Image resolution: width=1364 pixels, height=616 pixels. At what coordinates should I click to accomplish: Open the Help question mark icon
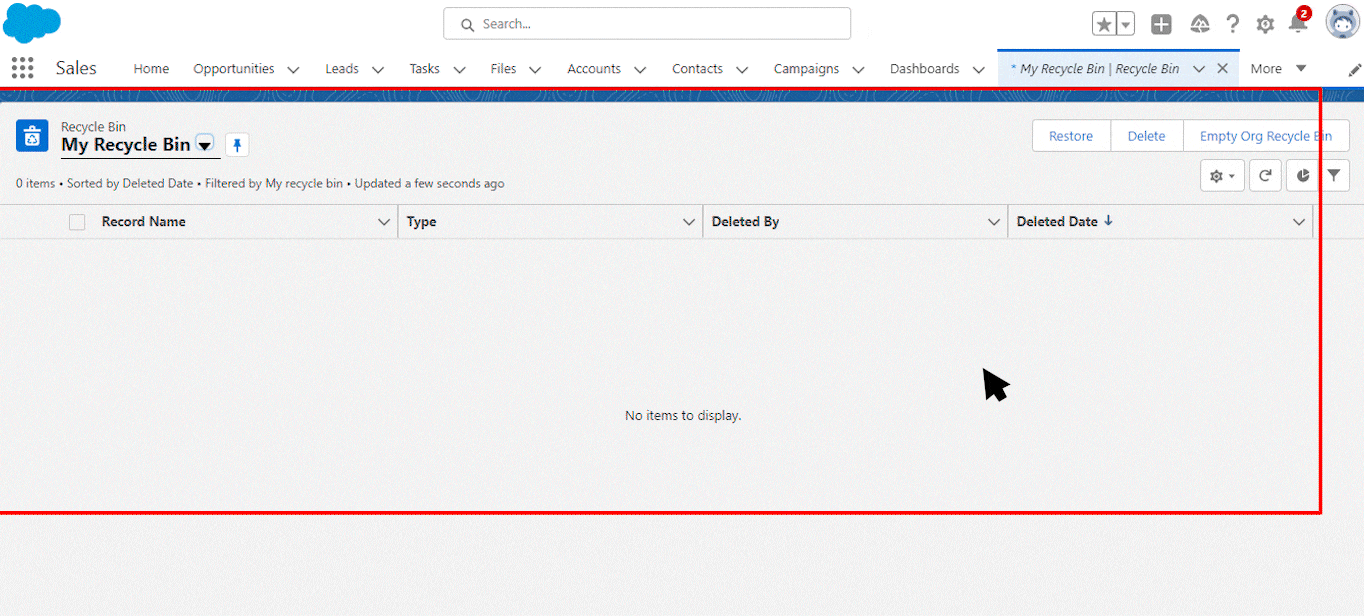pyautogui.click(x=1233, y=24)
